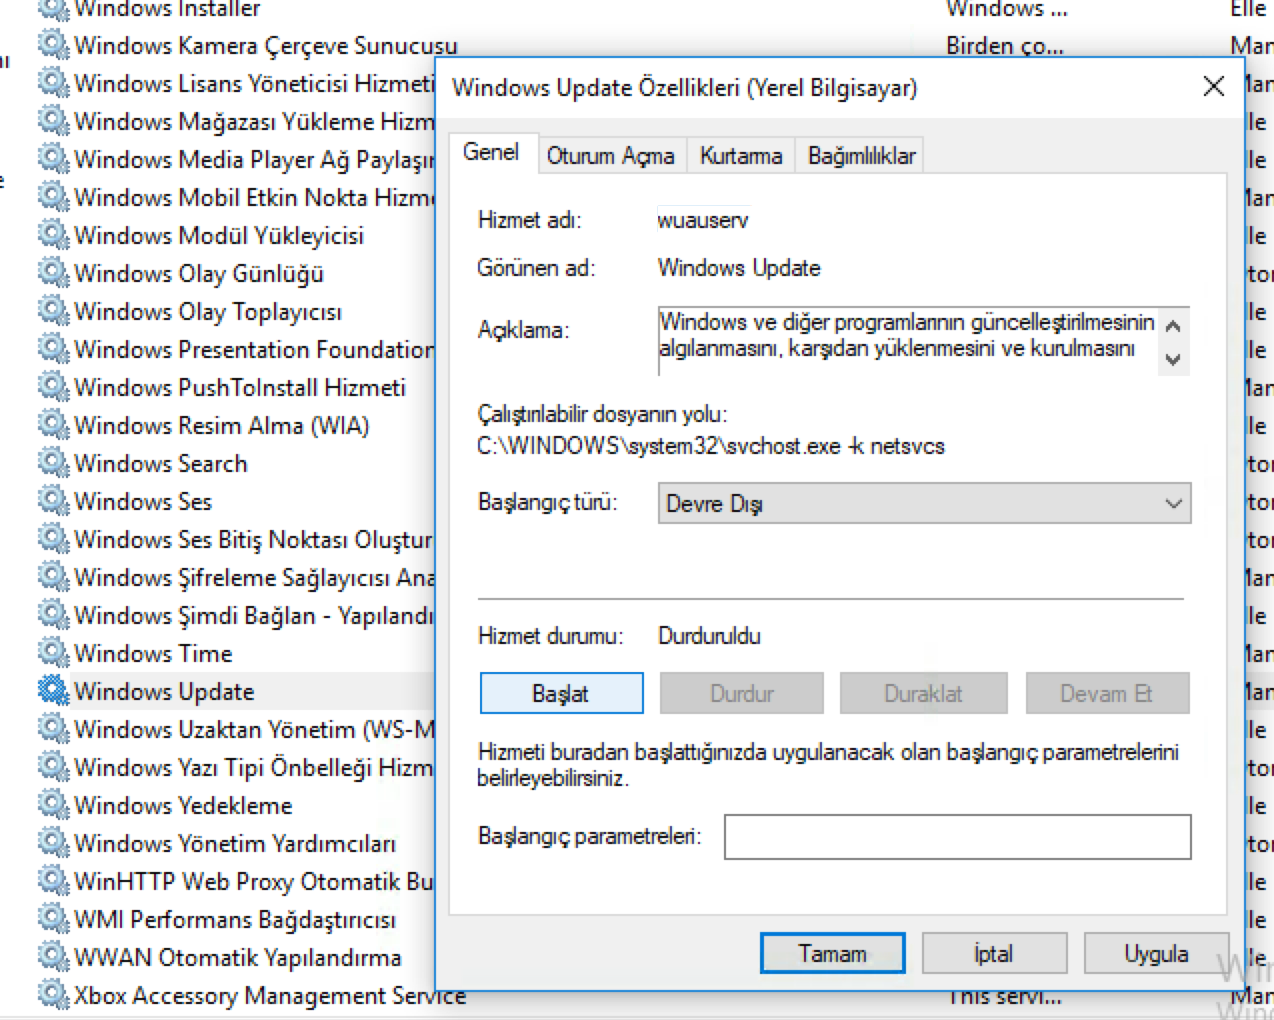Open the Kurtarma tab
Image resolution: width=1274 pixels, height=1020 pixels.
[x=741, y=156]
